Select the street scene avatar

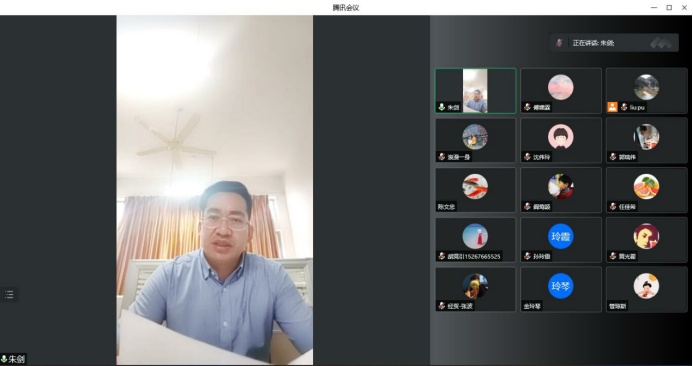tap(475, 137)
